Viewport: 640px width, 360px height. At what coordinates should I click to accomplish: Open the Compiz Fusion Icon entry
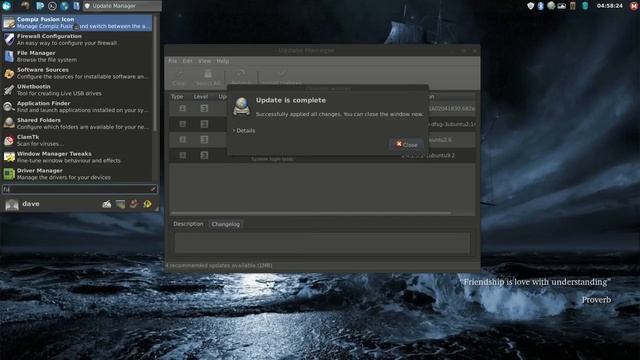tap(77, 22)
